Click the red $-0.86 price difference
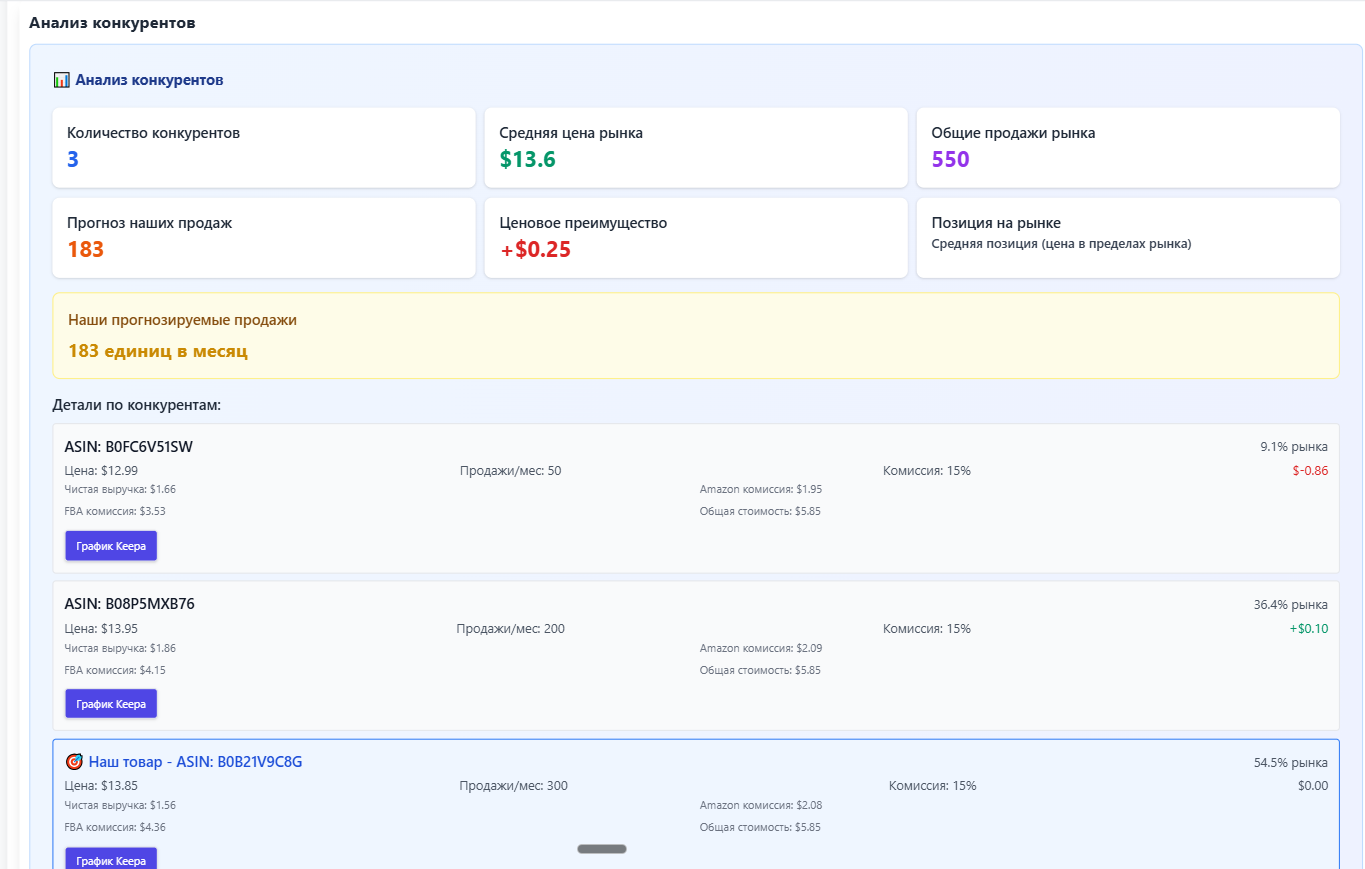 1310,471
